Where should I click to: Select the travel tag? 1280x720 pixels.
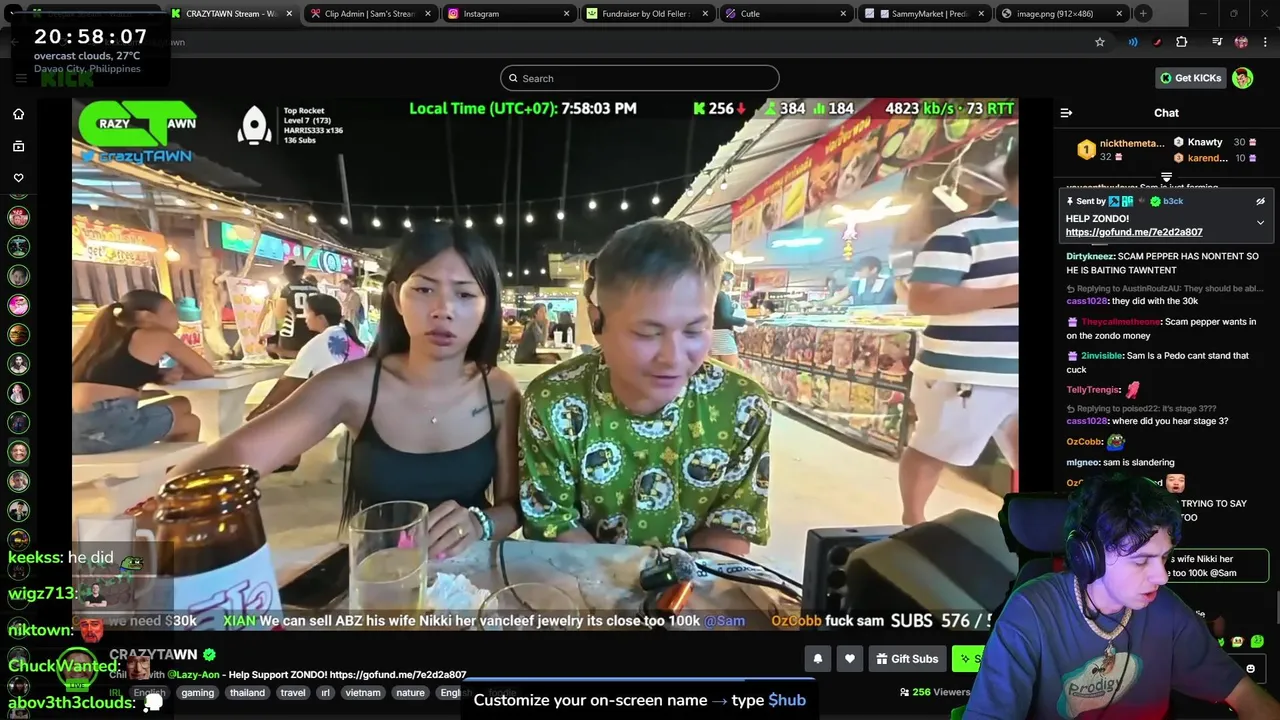pyautogui.click(x=293, y=693)
